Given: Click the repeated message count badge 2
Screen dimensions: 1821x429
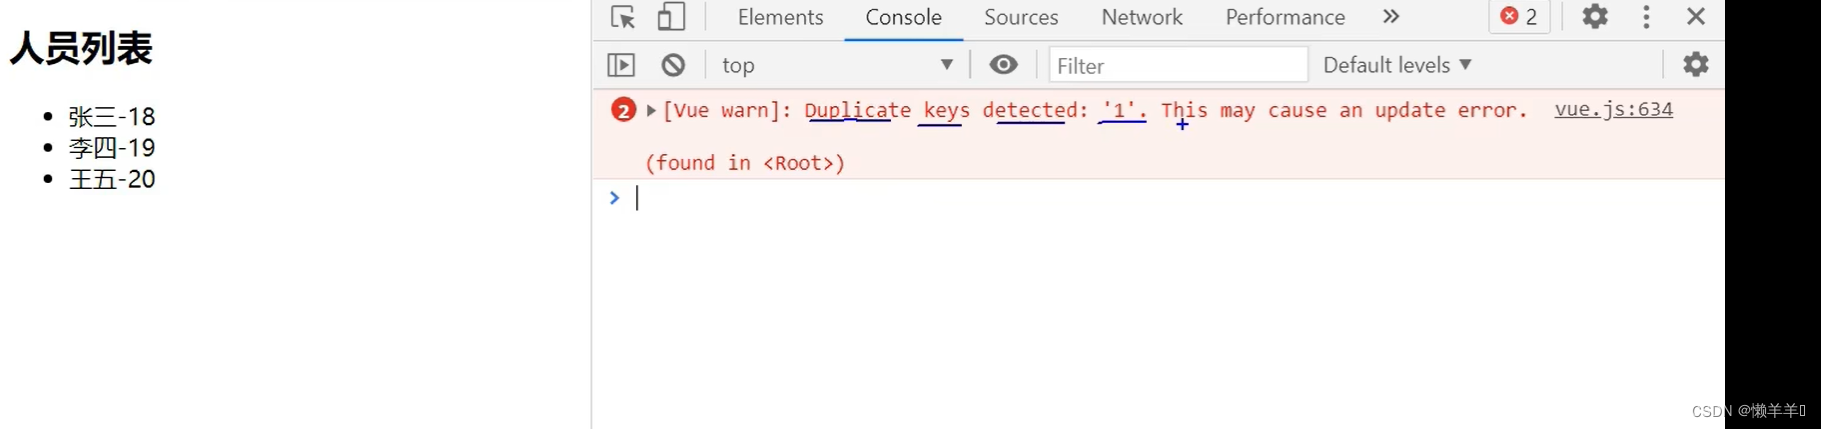Looking at the screenshot, I should click(x=623, y=110).
